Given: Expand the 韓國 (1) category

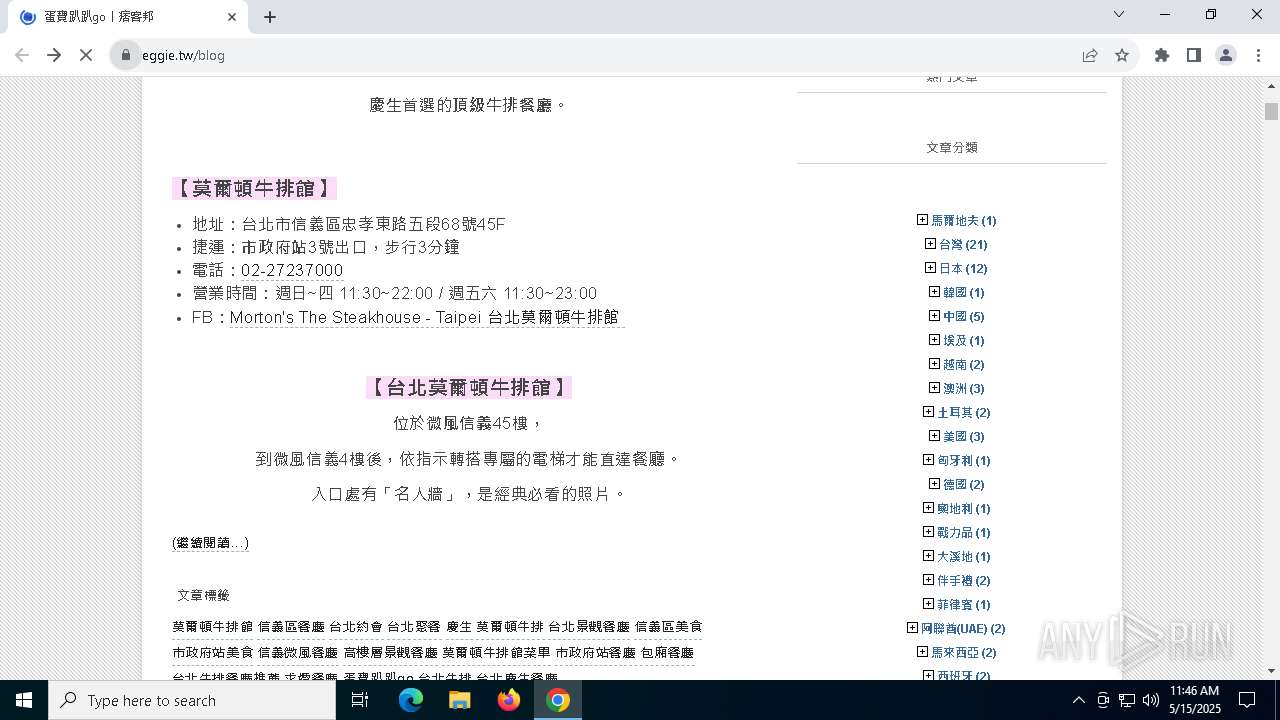Looking at the screenshot, I should (934, 292).
